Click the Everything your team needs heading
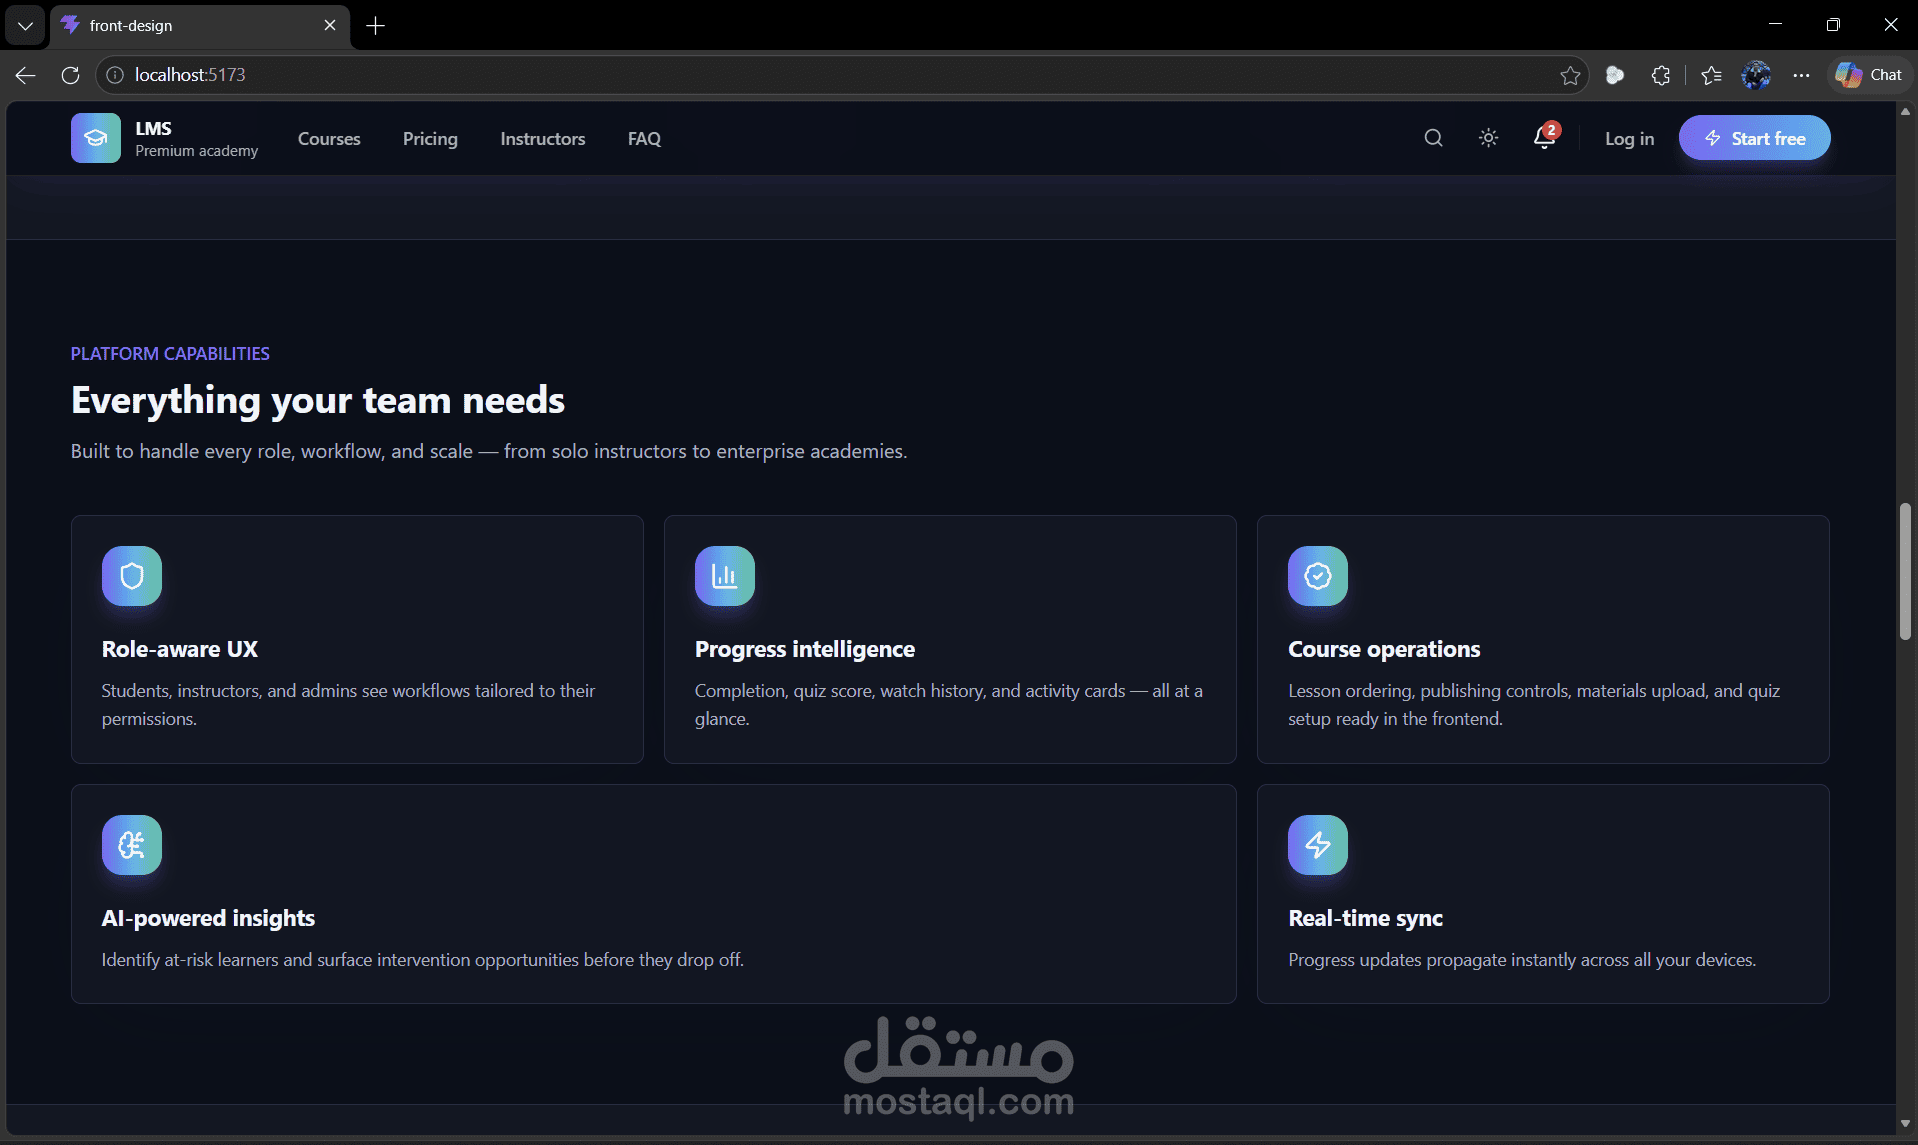The image size is (1918, 1145). 318,400
